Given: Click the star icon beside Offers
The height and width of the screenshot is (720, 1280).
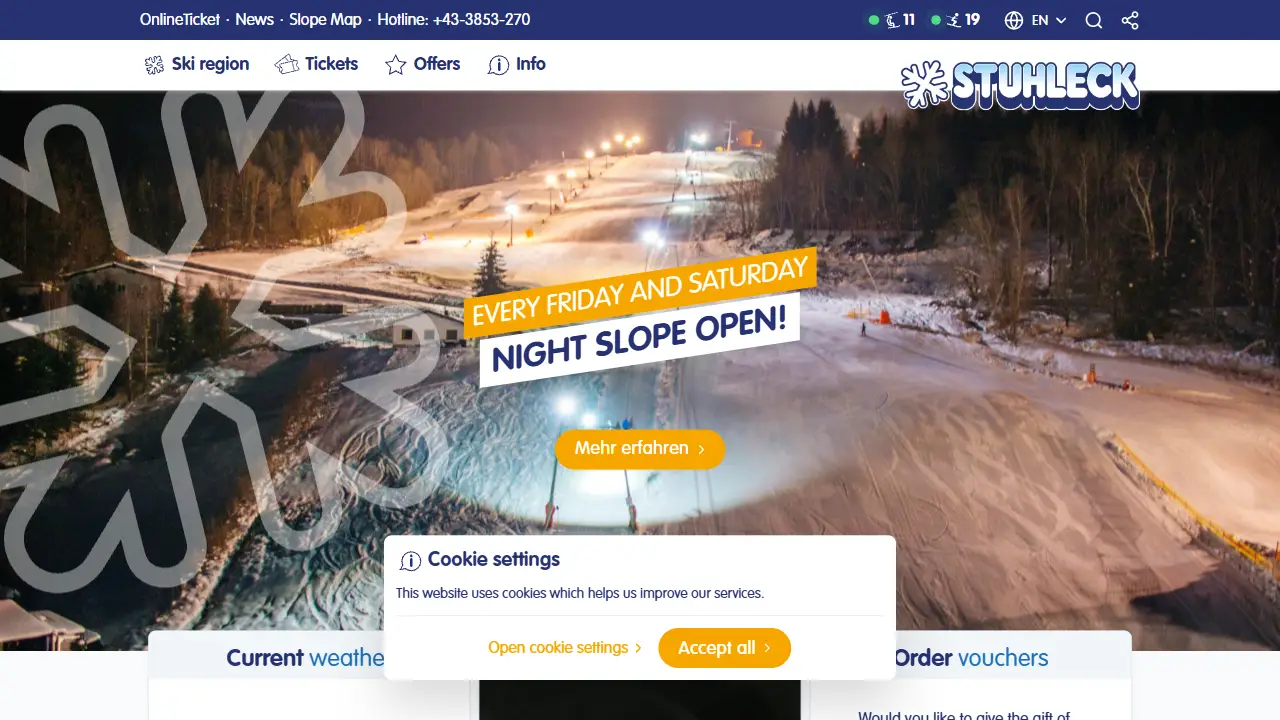Looking at the screenshot, I should tap(396, 65).
